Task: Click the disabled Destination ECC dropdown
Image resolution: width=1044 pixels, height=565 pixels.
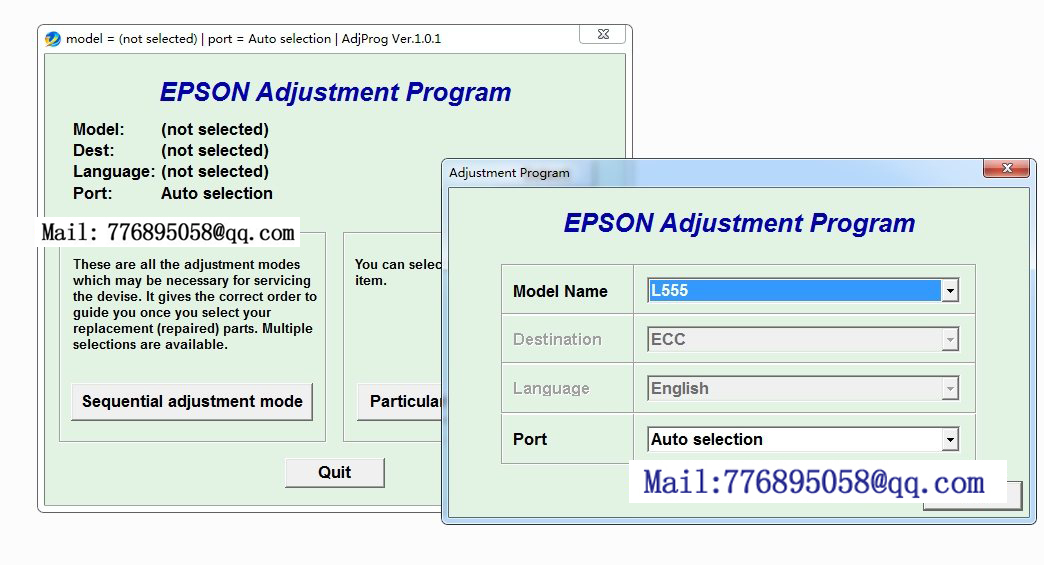Action: pos(803,339)
